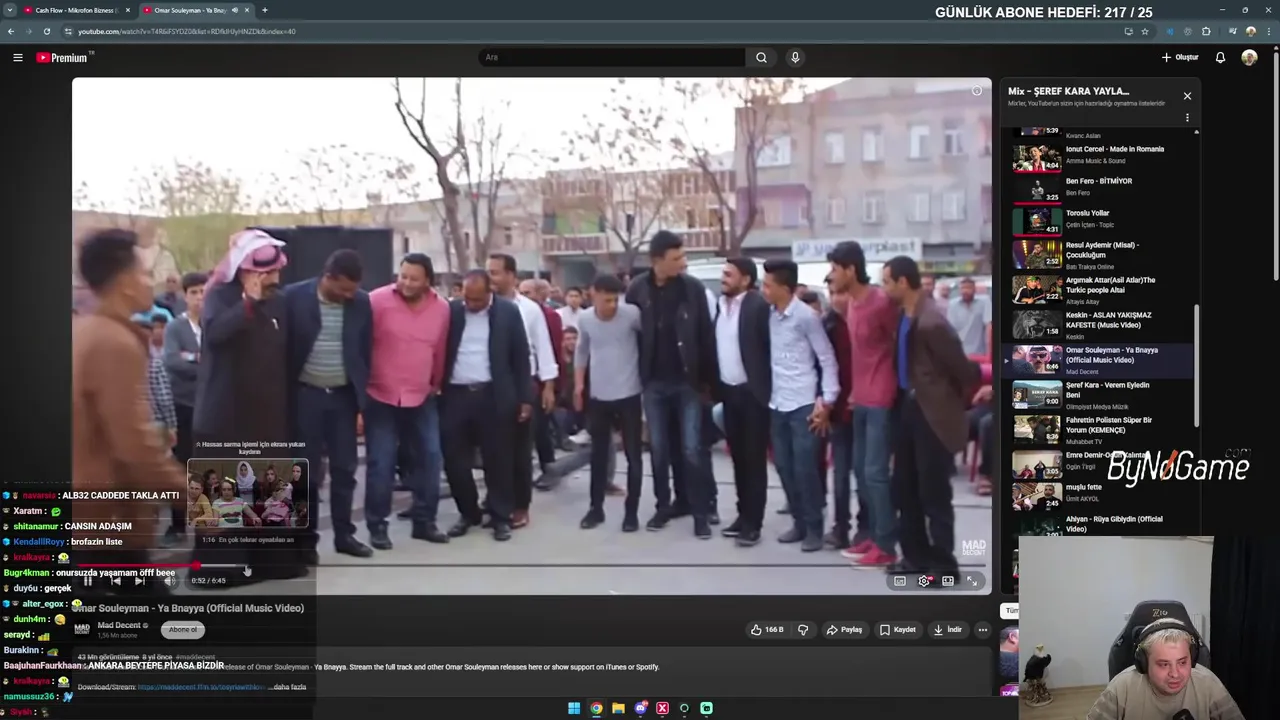
Task: Open Google Chrome from the taskbar
Action: pos(596,708)
